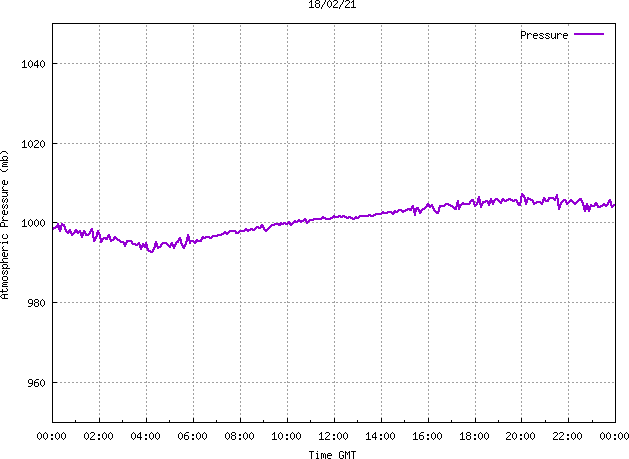Click the 08:00 time axis label

pyautogui.click(x=239, y=436)
